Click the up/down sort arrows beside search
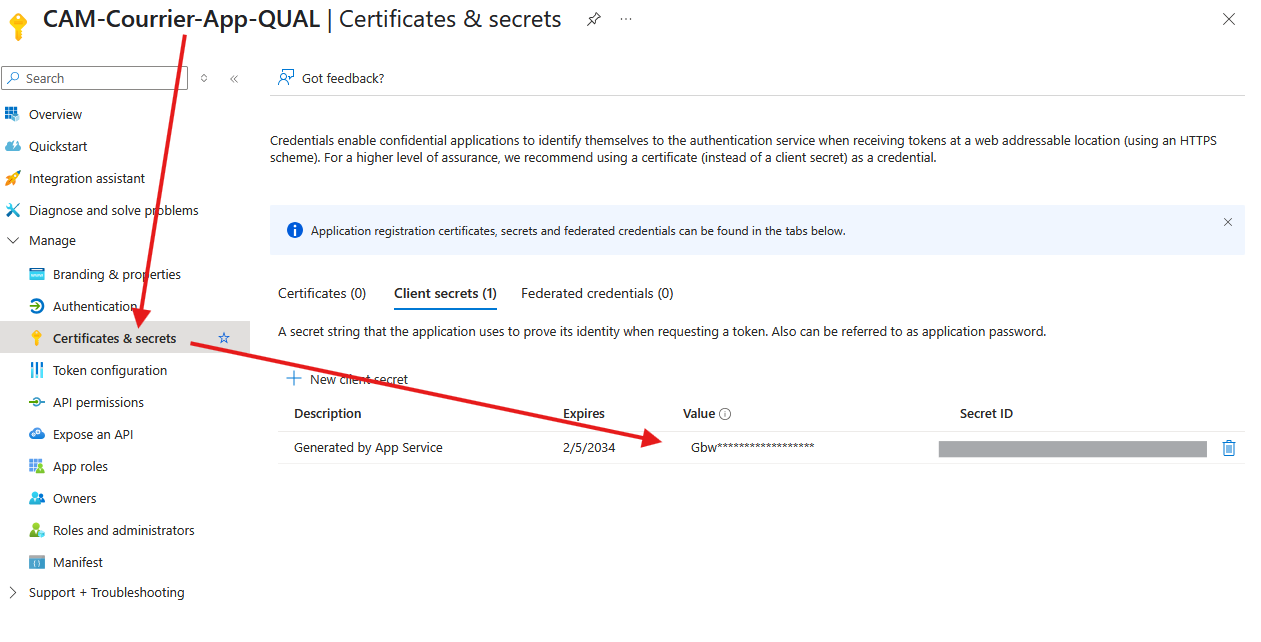 tap(204, 78)
